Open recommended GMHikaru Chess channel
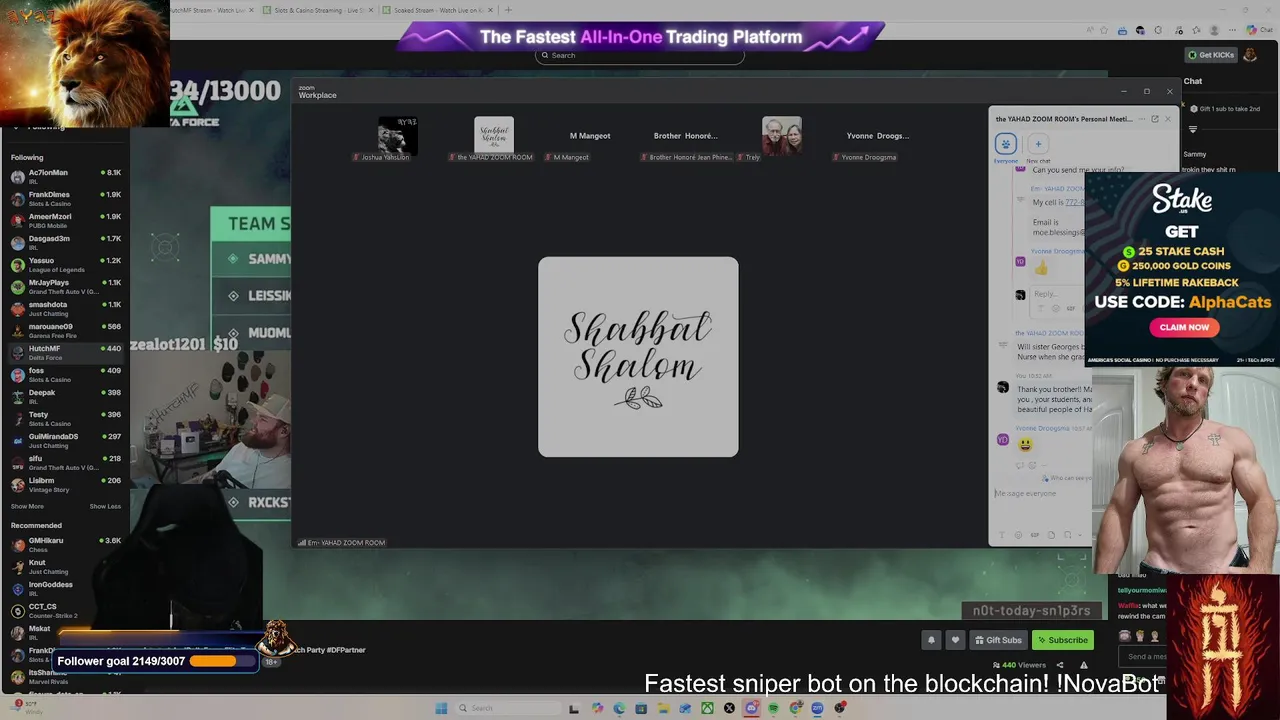The width and height of the screenshot is (1280, 720). coord(65,545)
